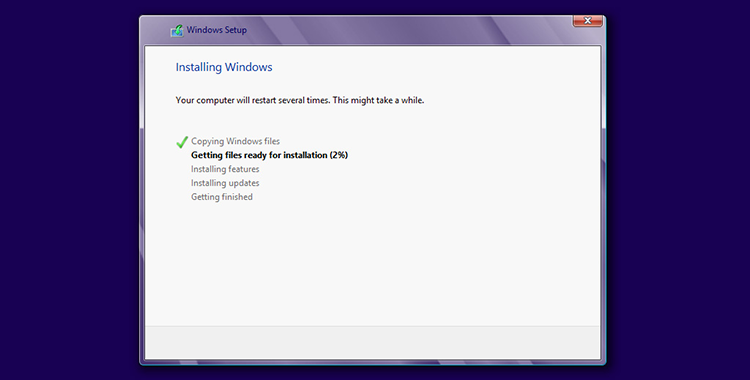750x380 pixels.
Task: Click the green checkmark beside Copying Windows files
Action: (x=182, y=142)
